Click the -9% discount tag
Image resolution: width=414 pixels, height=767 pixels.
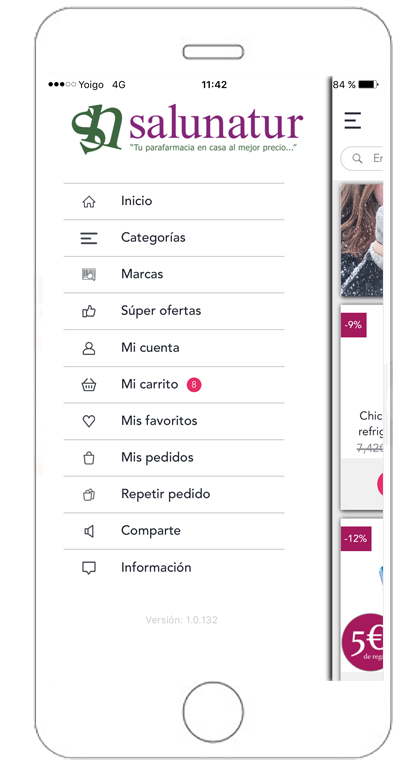[353, 325]
